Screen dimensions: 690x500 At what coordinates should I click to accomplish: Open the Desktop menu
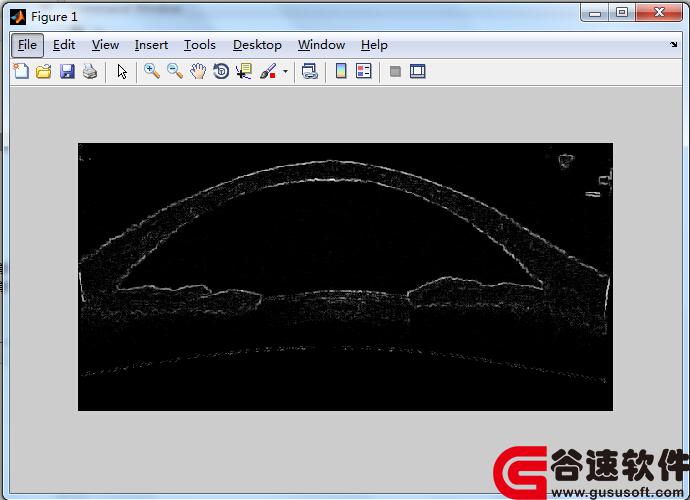[257, 45]
